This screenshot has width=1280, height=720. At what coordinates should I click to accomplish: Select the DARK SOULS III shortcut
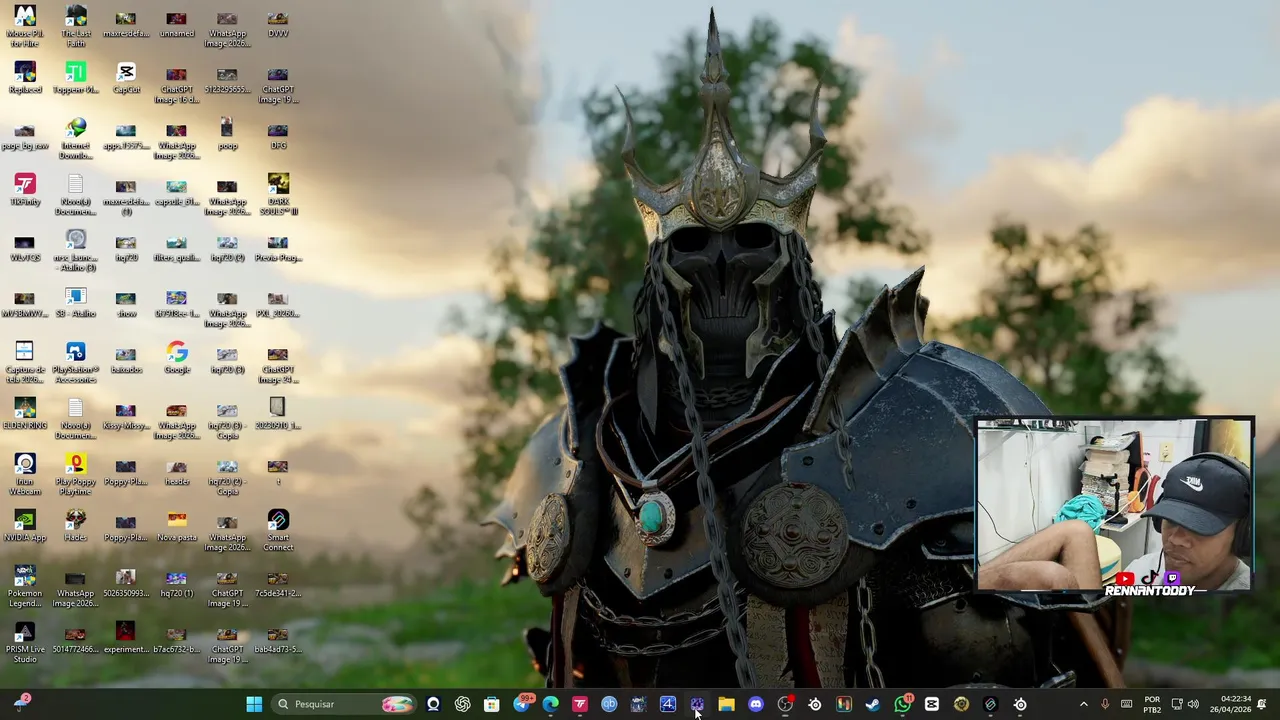click(278, 195)
